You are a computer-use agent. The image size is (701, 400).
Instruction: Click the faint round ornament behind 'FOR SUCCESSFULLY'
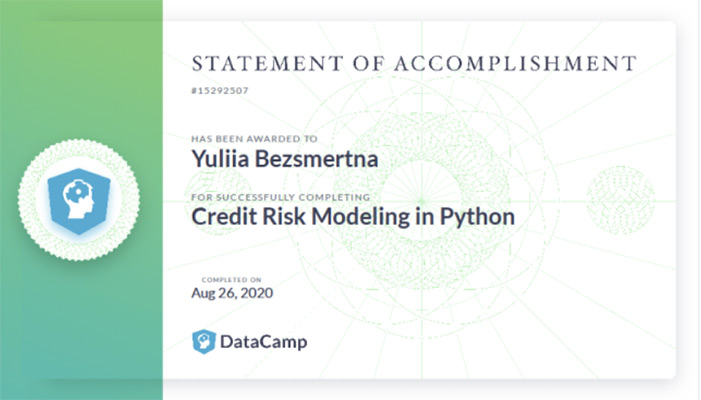pyautogui.click(x=218, y=200)
